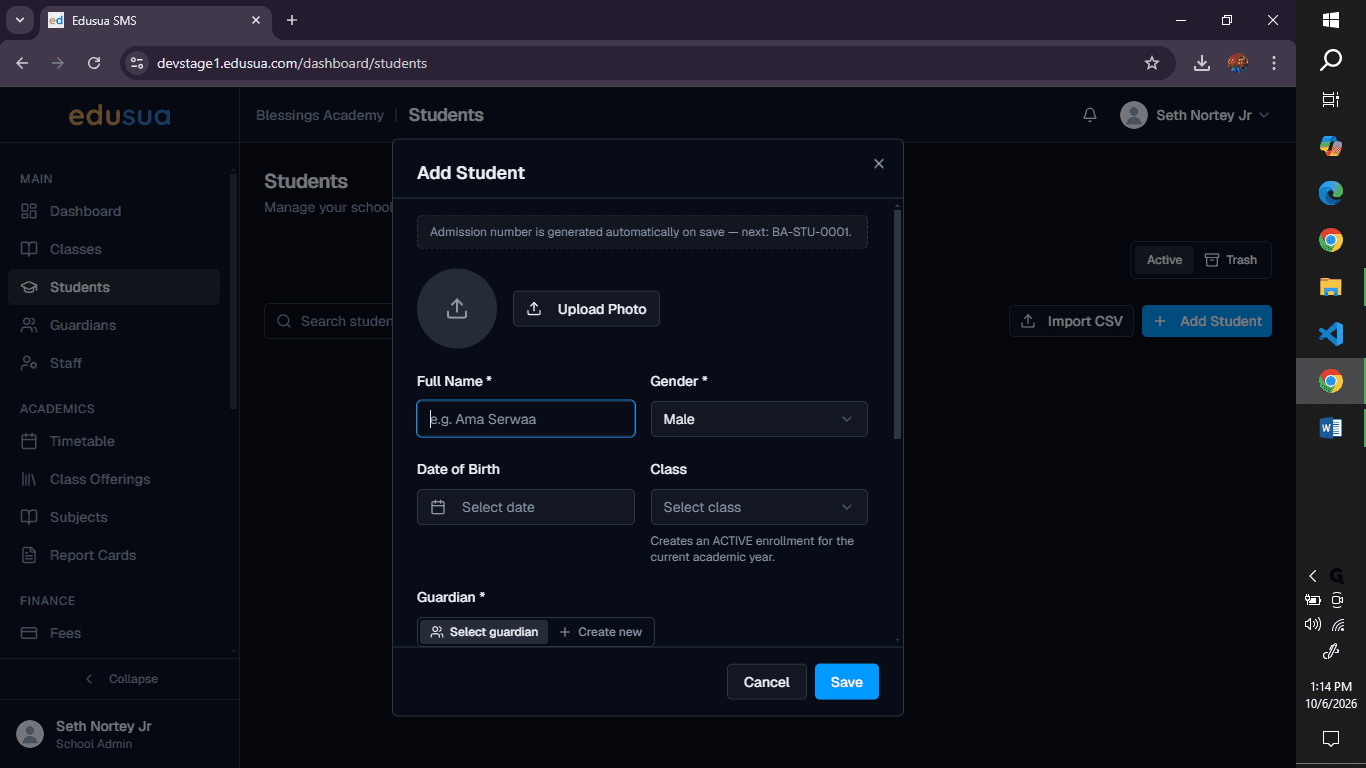Open Windows Search from the taskbar
Viewport: 1366px width, 768px height.
coord(1331,61)
